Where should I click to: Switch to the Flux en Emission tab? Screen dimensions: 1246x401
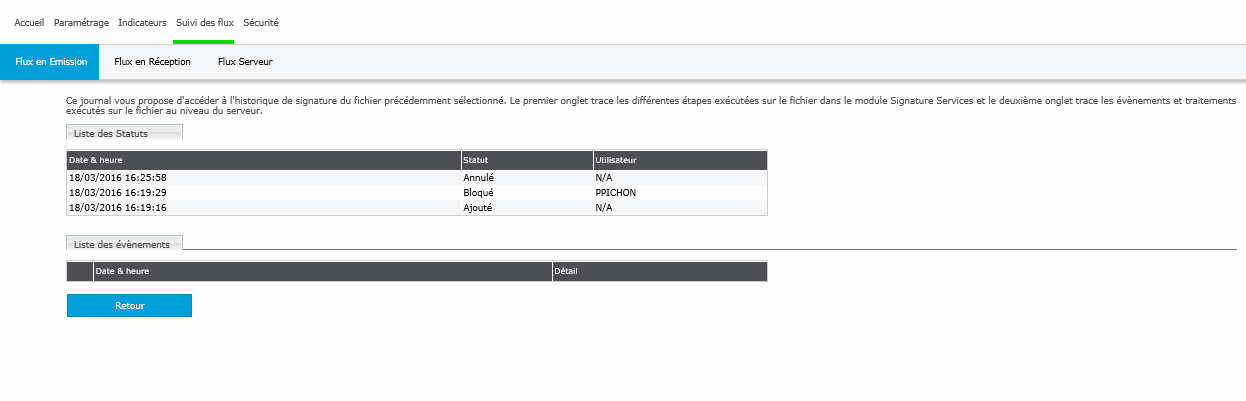coord(50,62)
